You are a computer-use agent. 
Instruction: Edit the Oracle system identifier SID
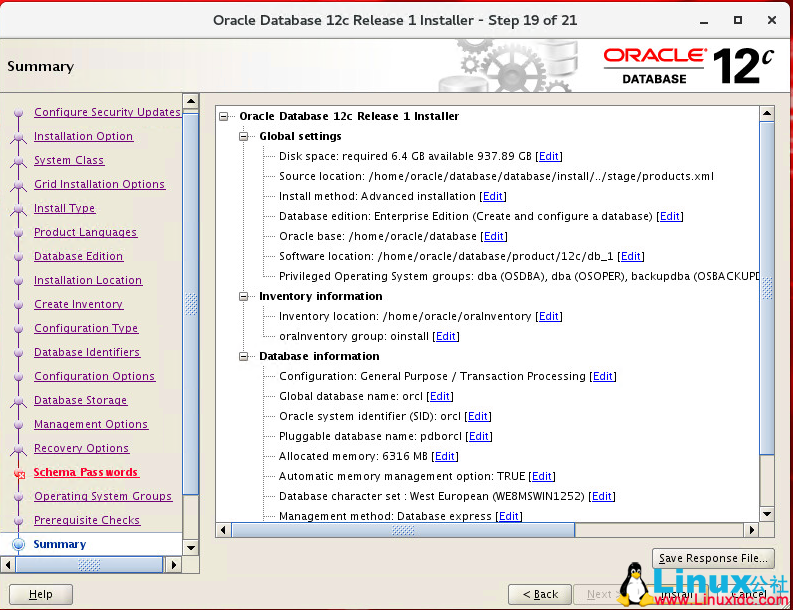pos(478,416)
